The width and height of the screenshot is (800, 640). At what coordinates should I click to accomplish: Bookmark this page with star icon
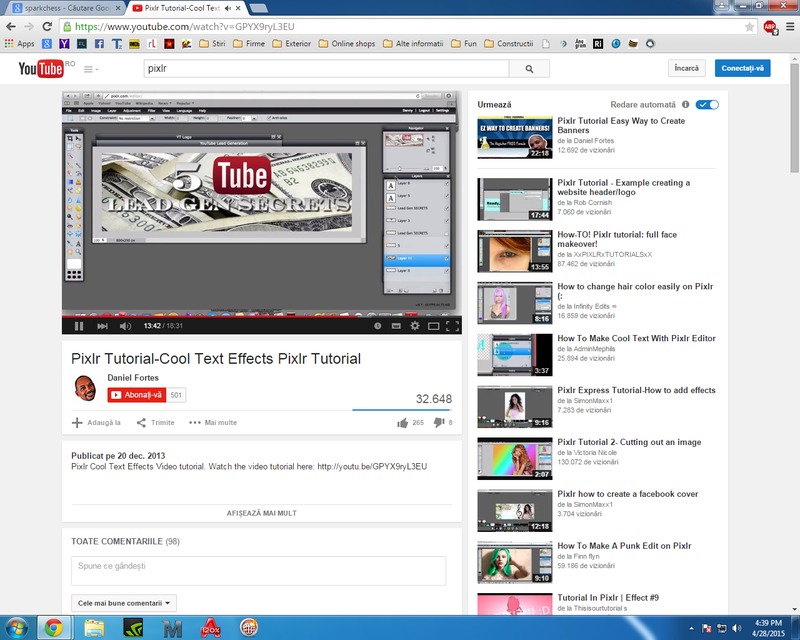click(x=749, y=27)
